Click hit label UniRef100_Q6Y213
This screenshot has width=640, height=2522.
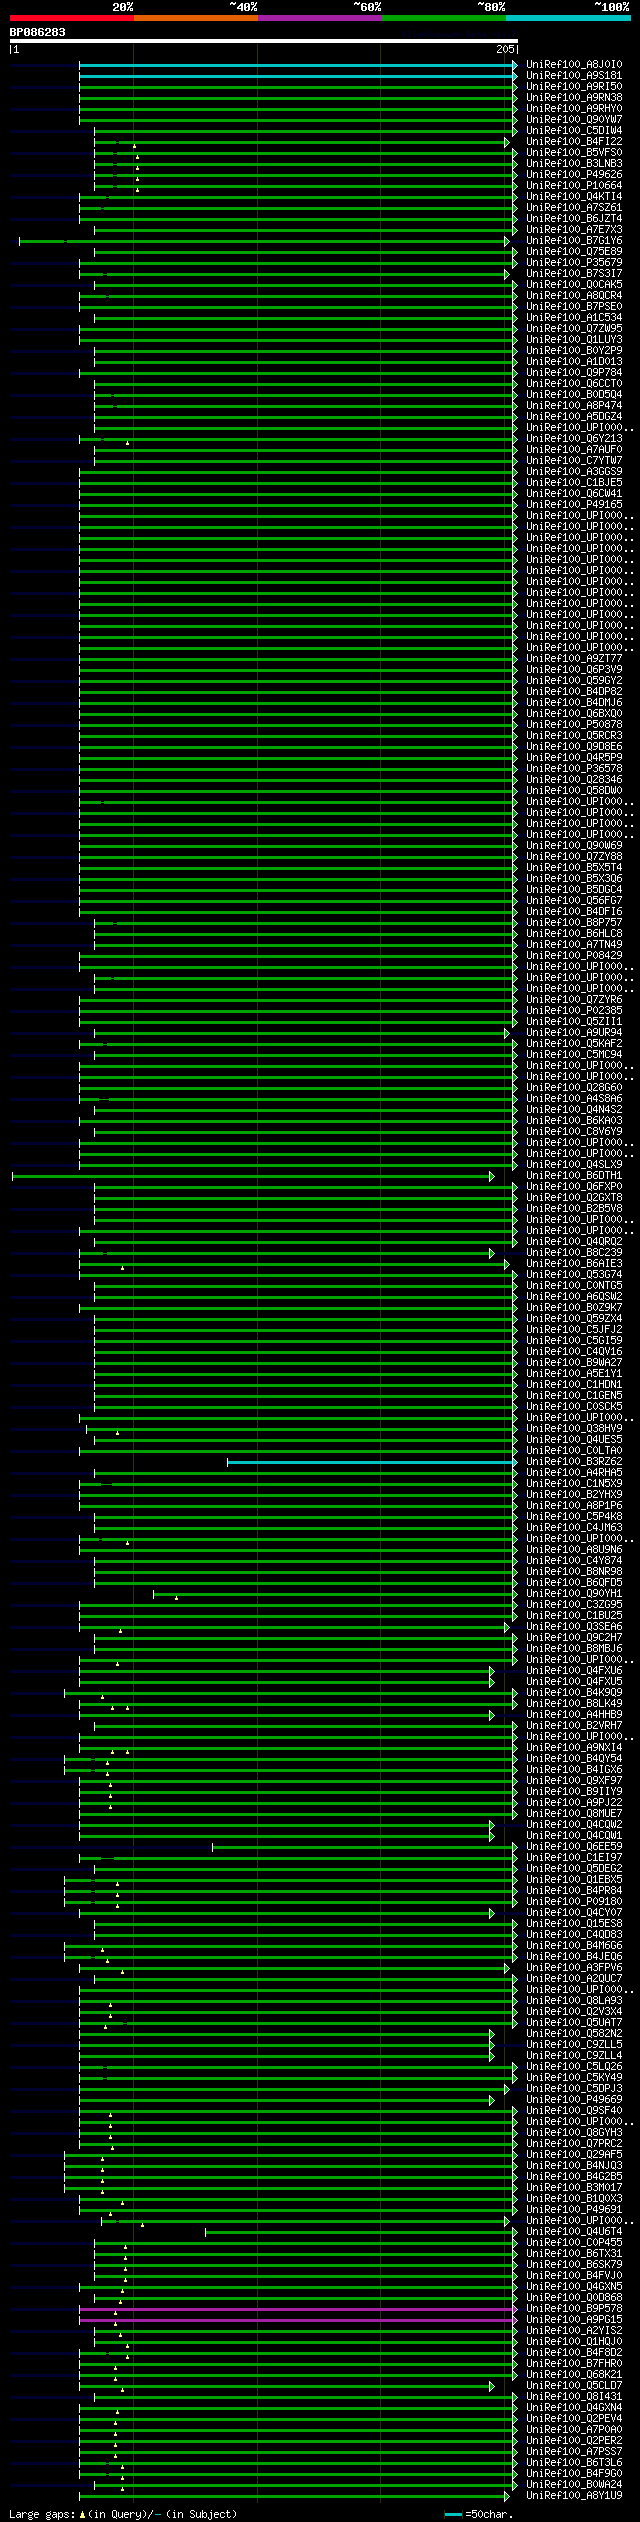tap(574, 439)
